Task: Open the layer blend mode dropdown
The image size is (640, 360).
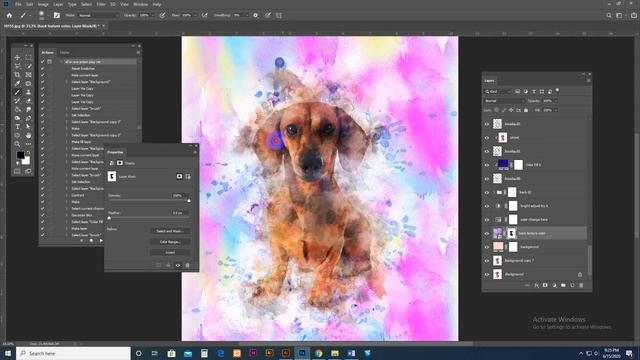Action: 504,101
